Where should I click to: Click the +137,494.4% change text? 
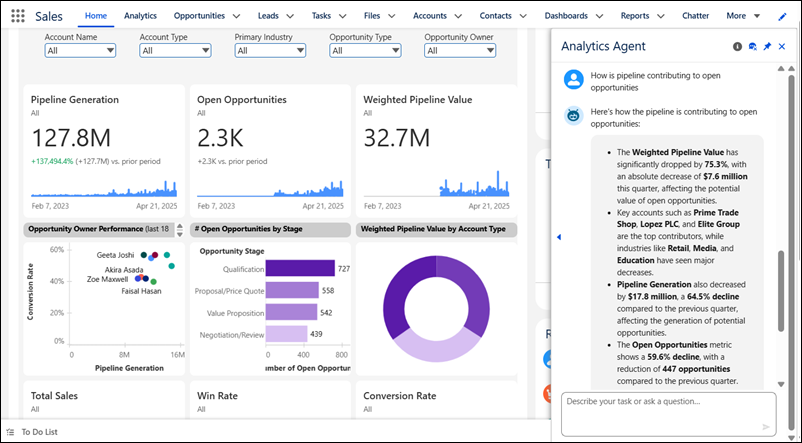coord(52,161)
